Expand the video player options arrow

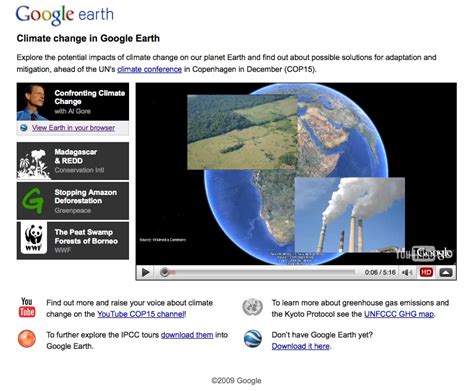[446, 273]
